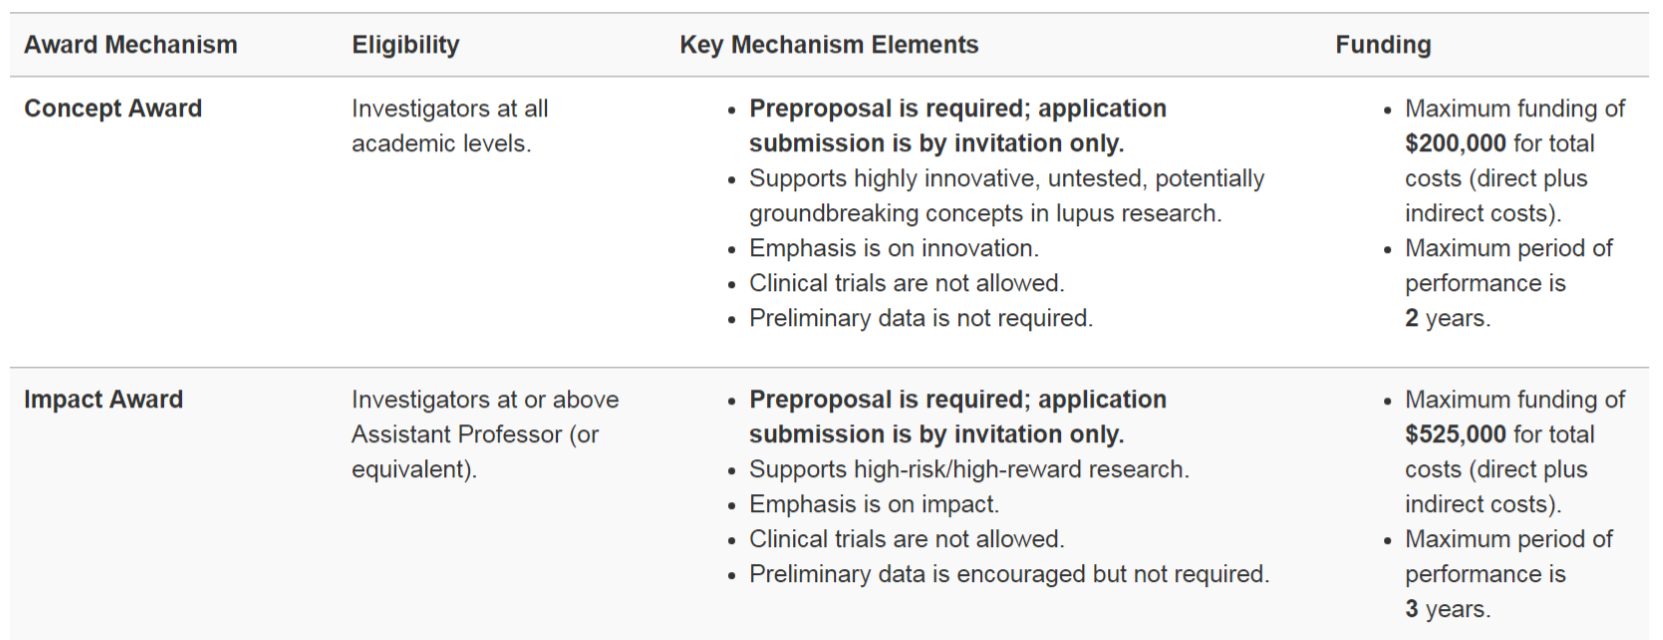1663x640 pixels.
Task: Click 'Preliminary data is encouraged but not required'
Action: (1008, 574)
